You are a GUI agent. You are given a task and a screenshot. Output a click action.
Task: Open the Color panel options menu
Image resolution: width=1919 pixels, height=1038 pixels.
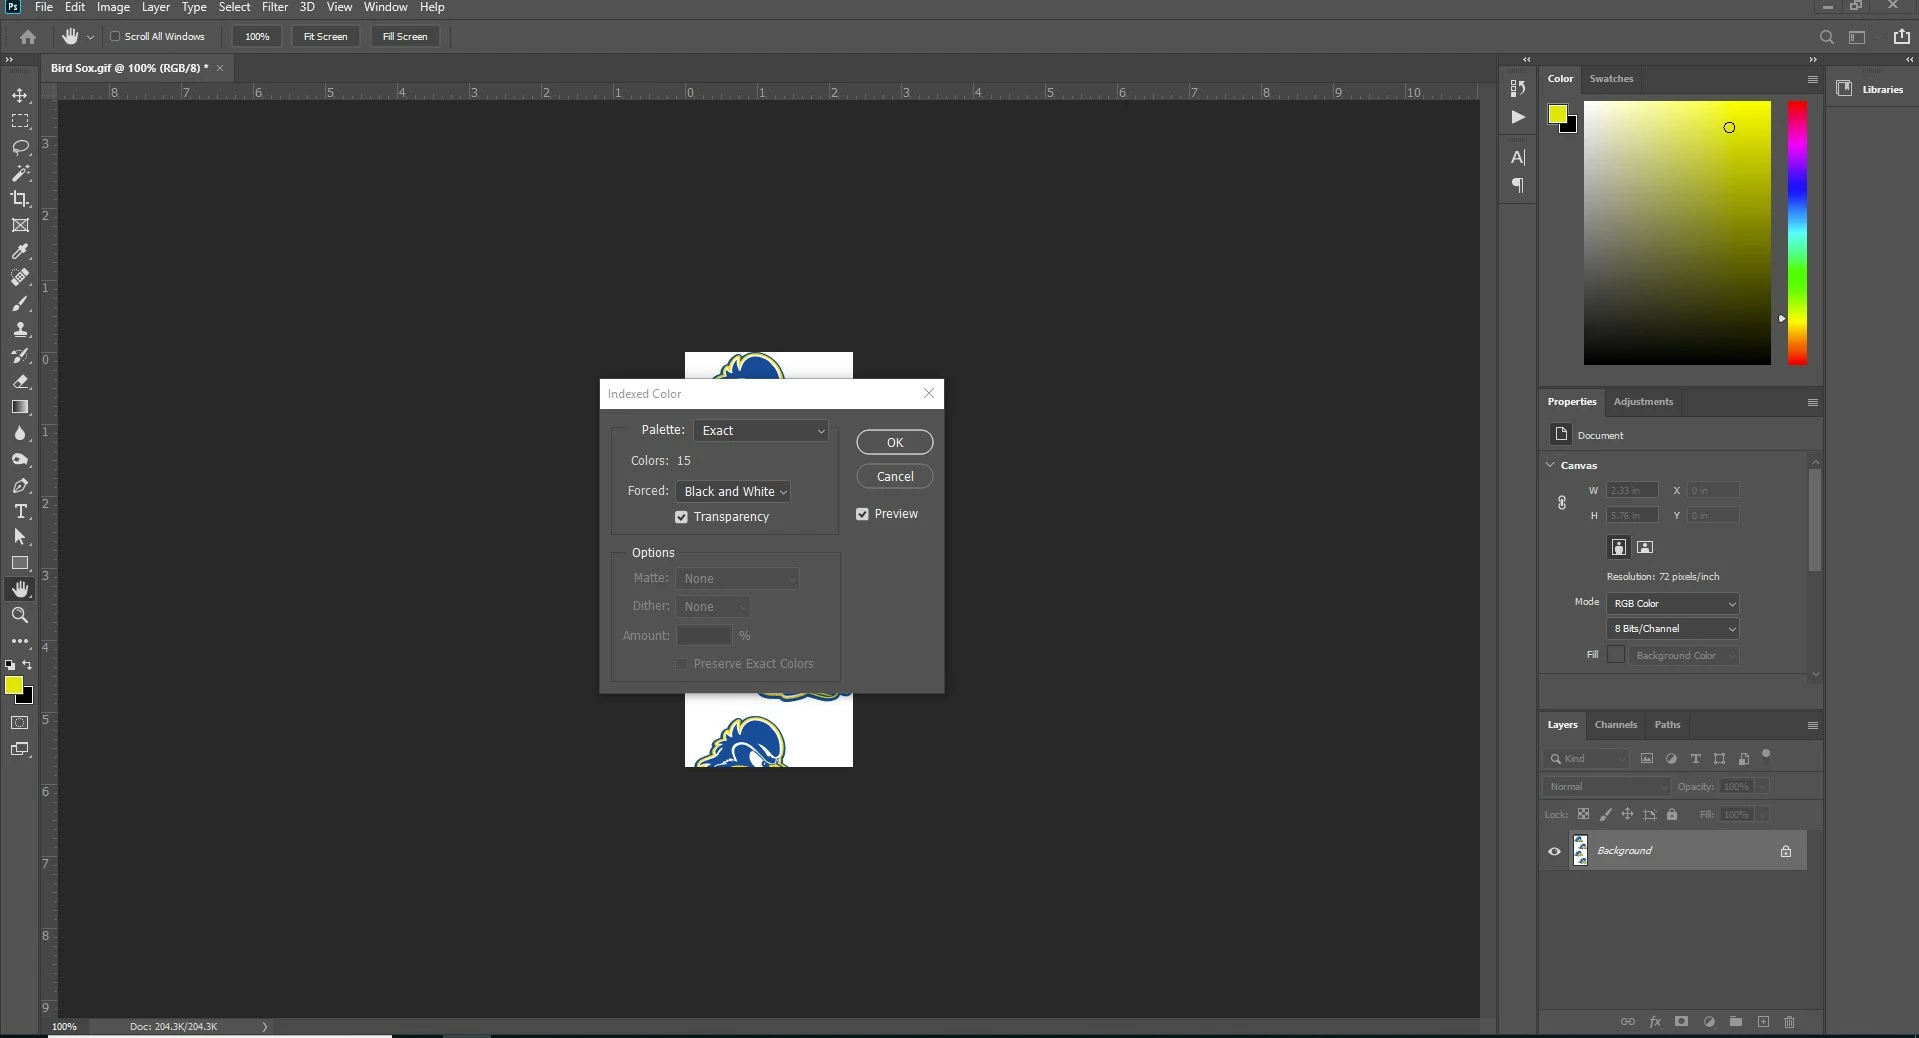tap(1812, 79)
